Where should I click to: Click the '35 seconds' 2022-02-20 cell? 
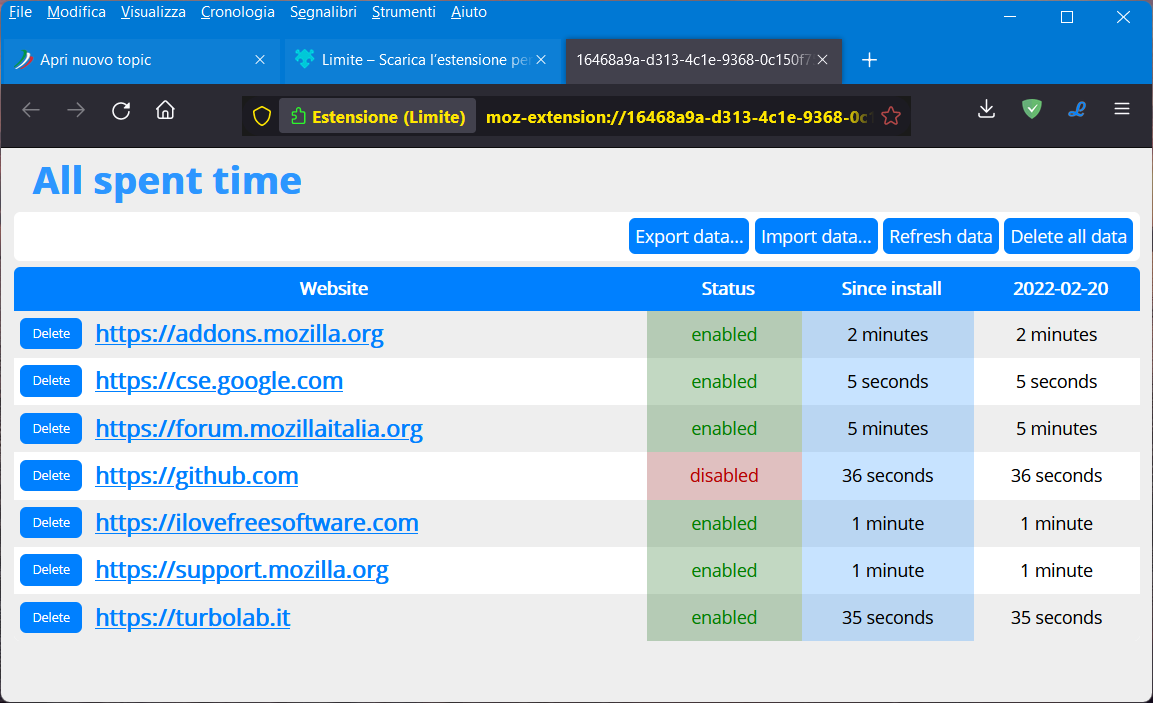1056,618
